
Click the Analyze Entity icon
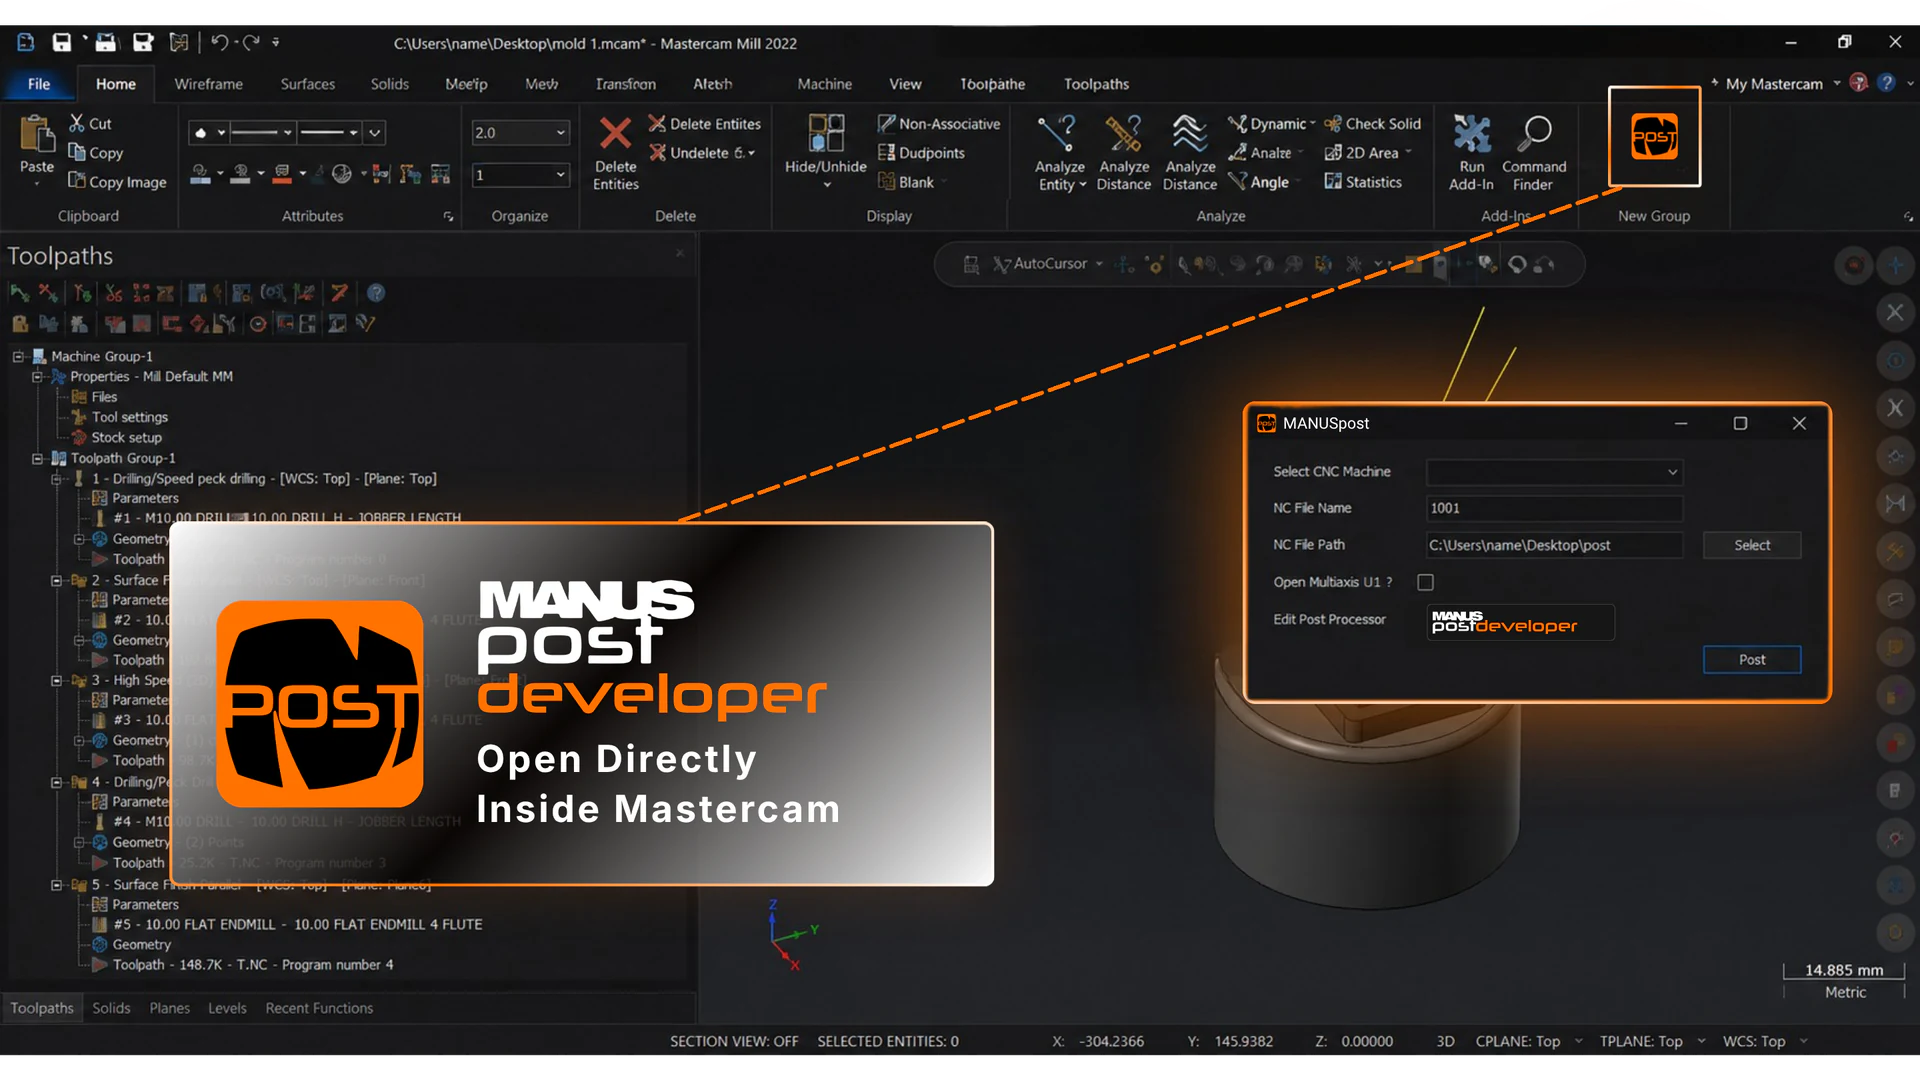pos(1058,134)
